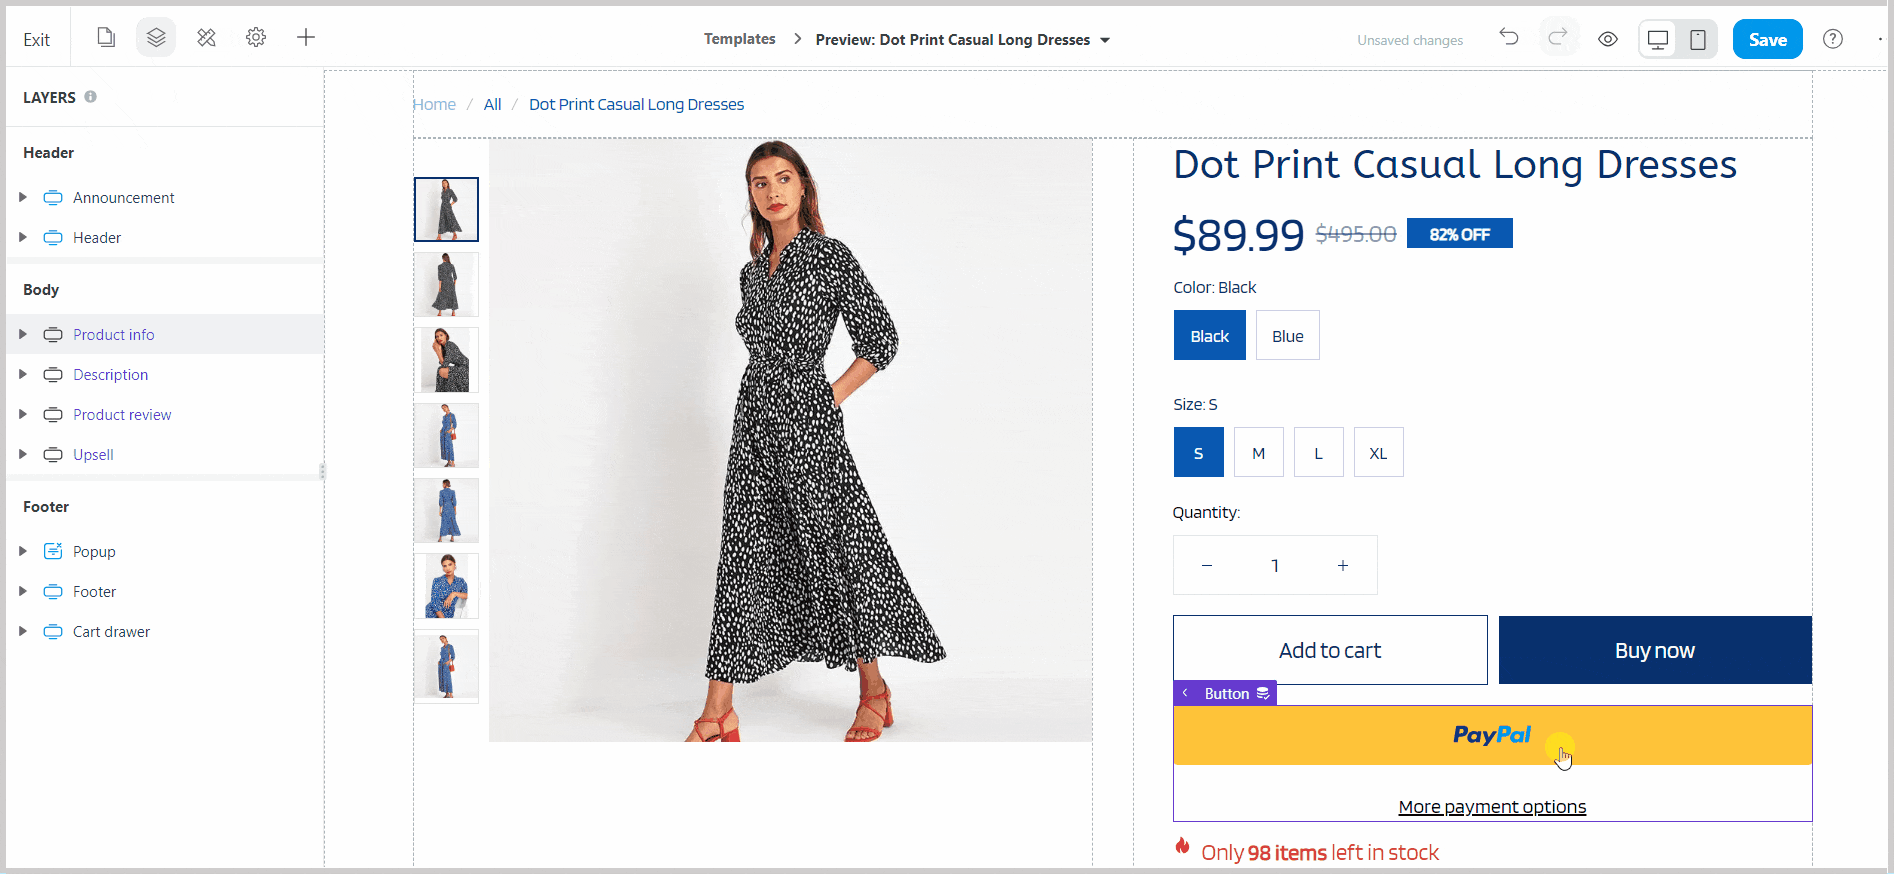Image resolution: width=1894 pixels, height=874 pixels.
Task: Click Home breadcrumb link
Action: [x=435, y=104]
